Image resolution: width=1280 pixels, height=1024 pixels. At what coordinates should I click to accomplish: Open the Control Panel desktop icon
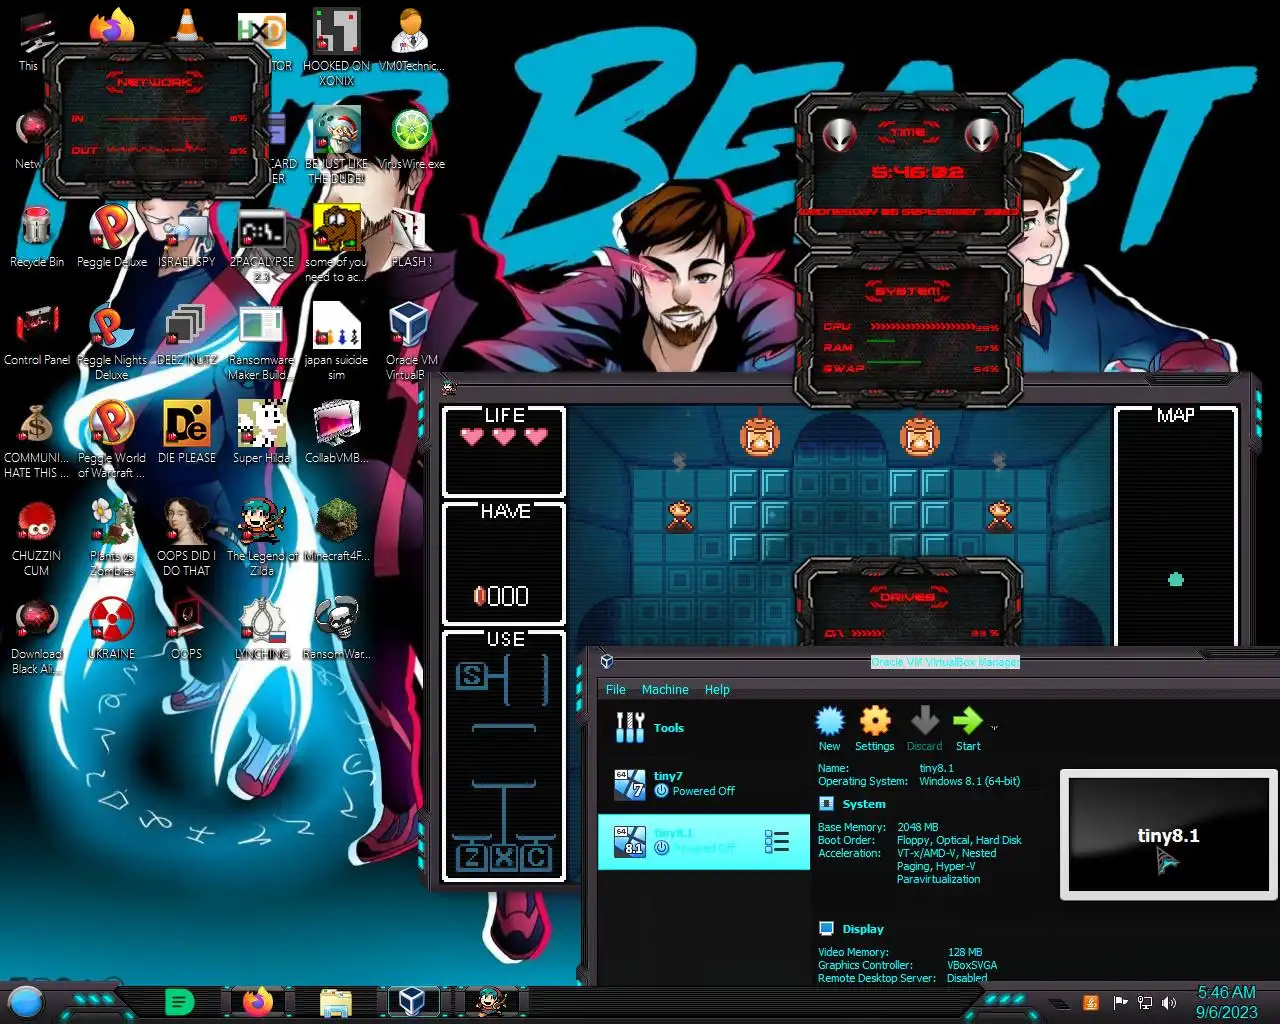coord(37,335)
